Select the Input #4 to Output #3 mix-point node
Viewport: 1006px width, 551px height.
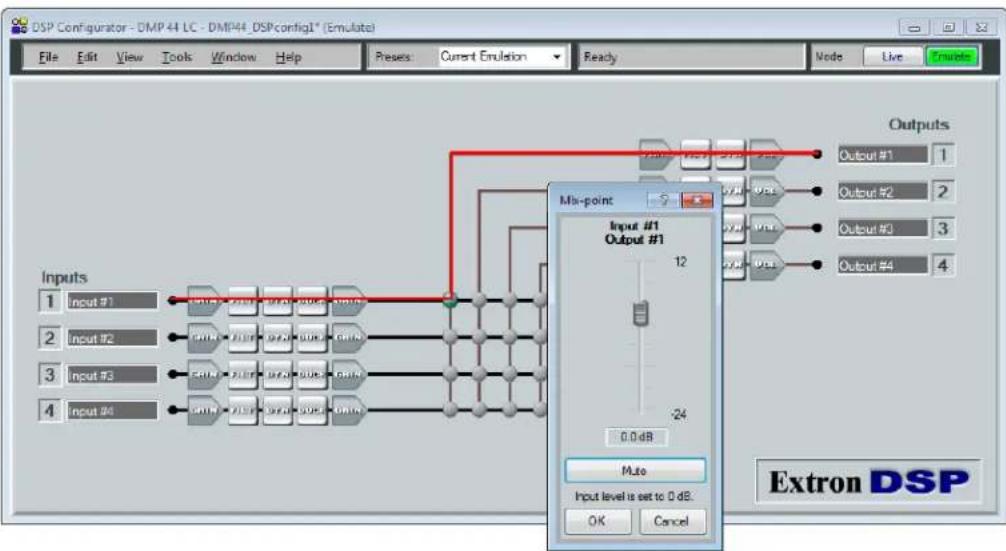click(510, 409)
